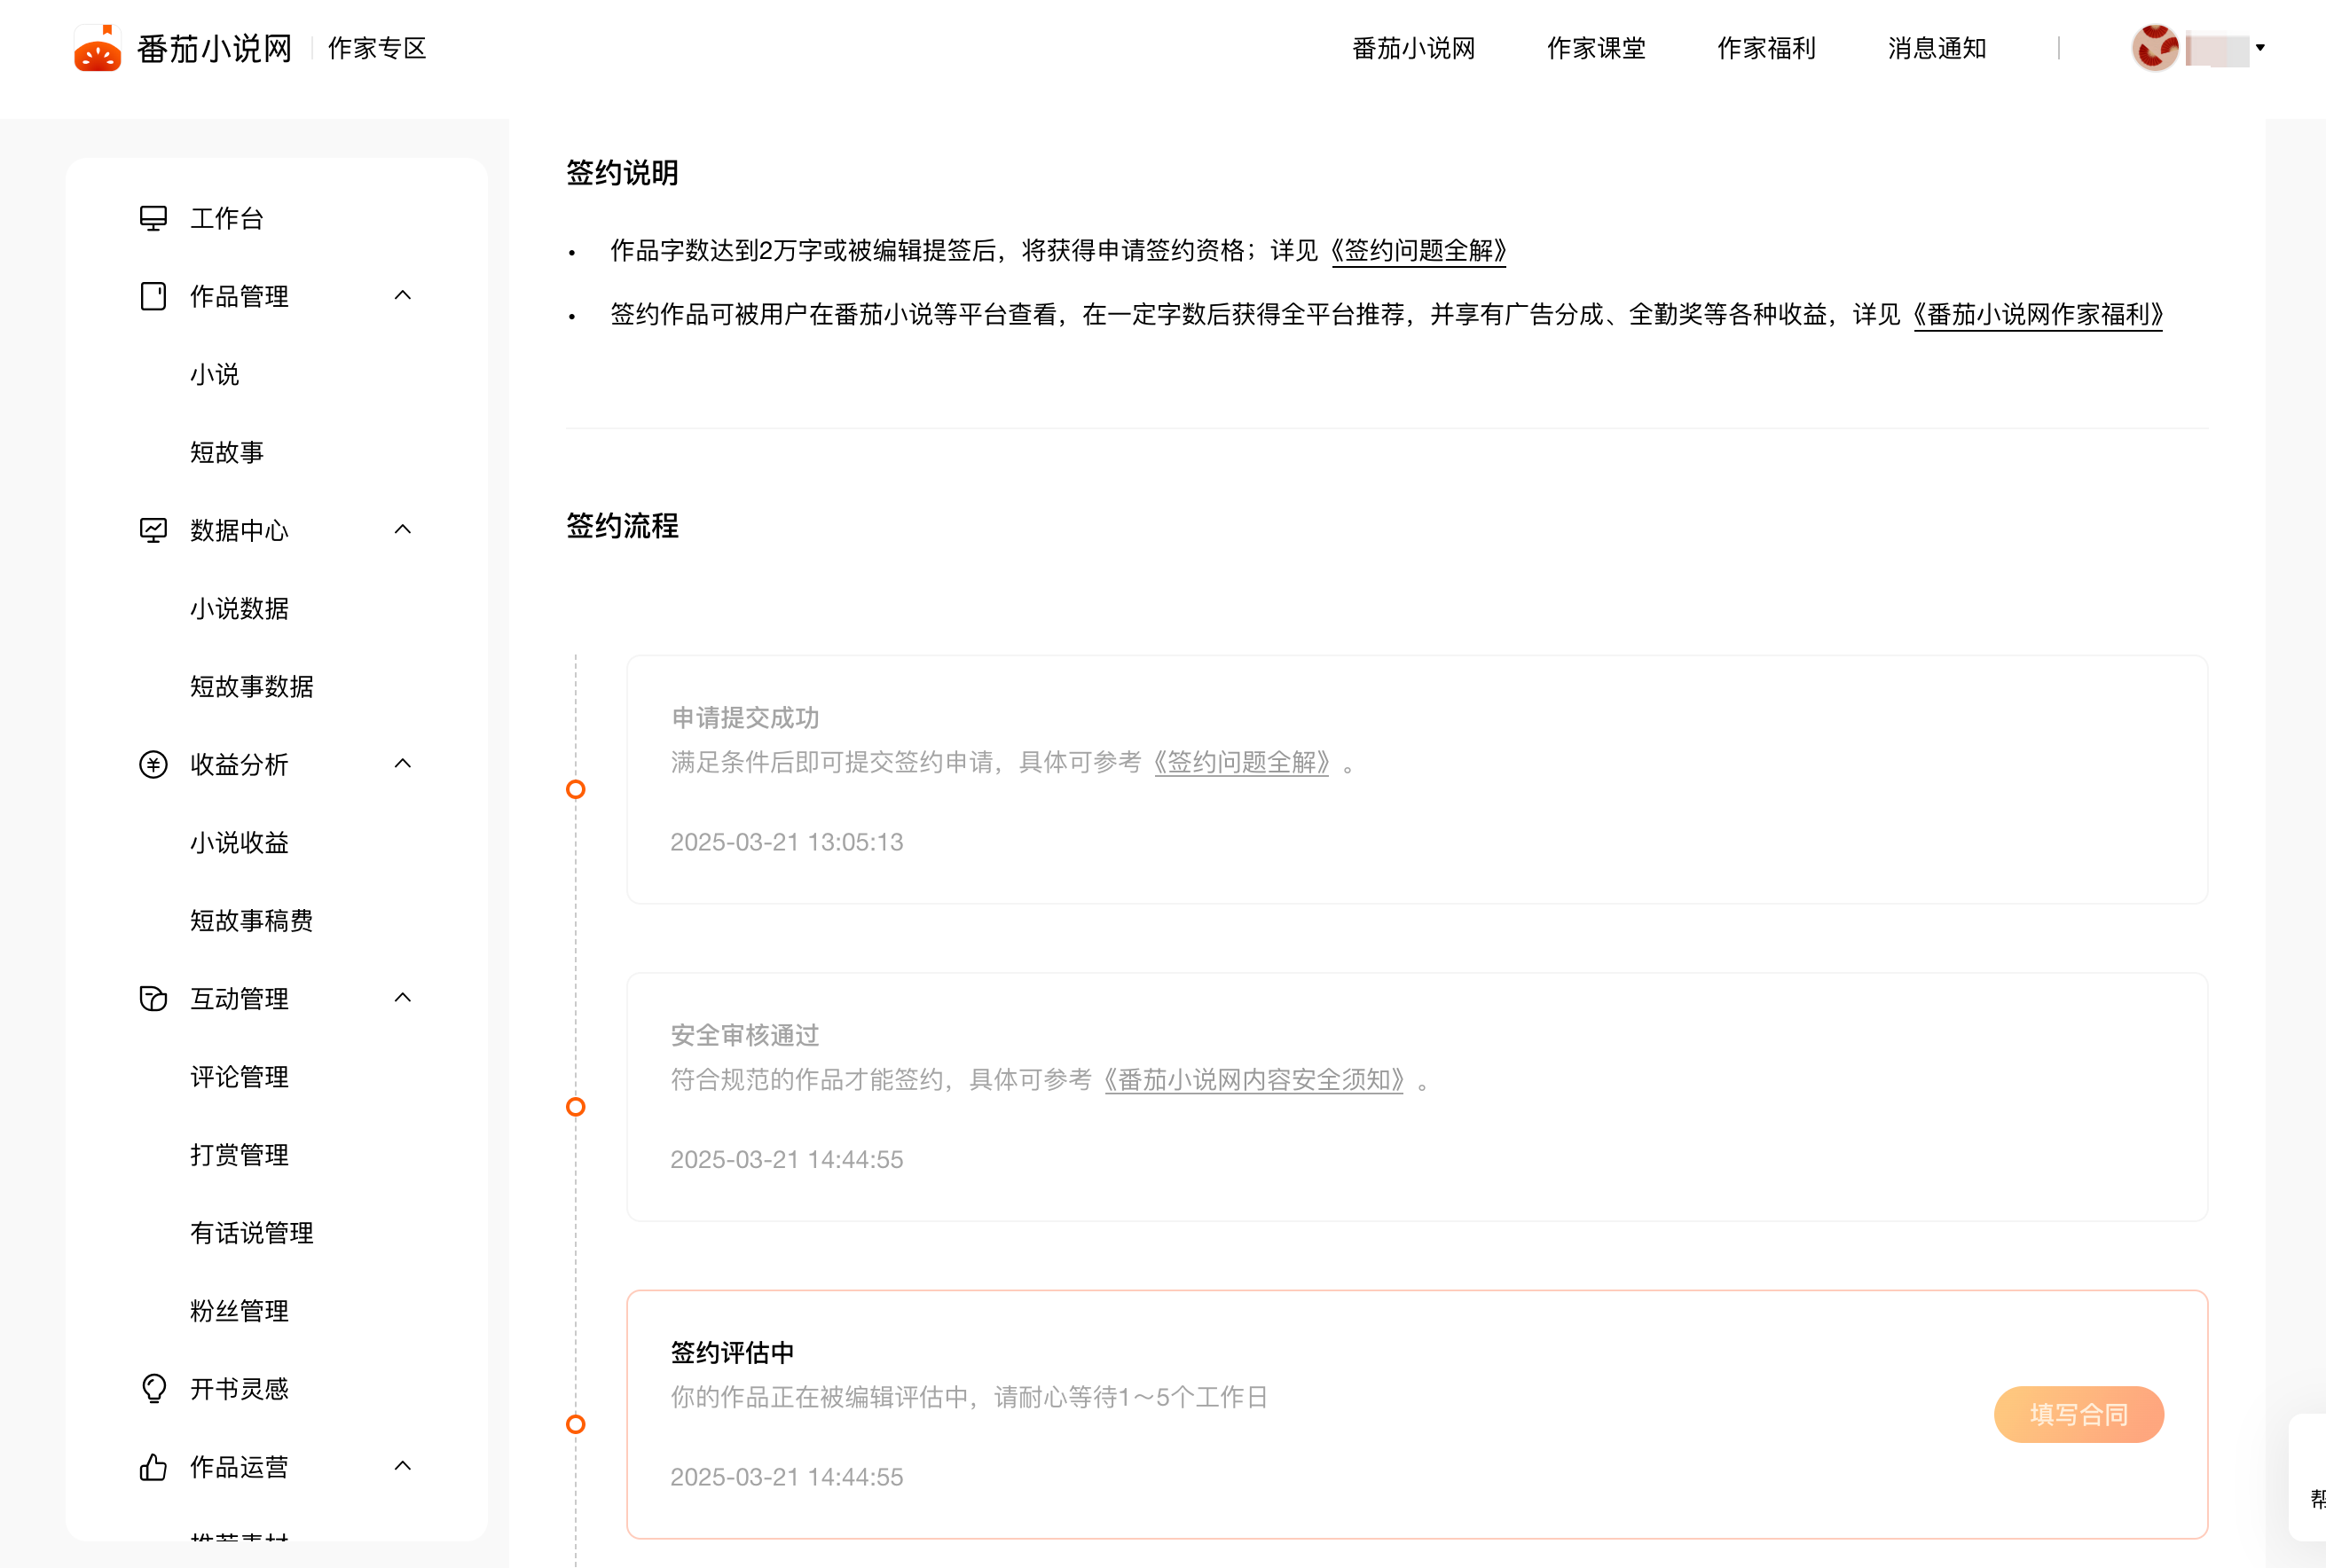Open 小说数据 in sidebar

point(239,608)
